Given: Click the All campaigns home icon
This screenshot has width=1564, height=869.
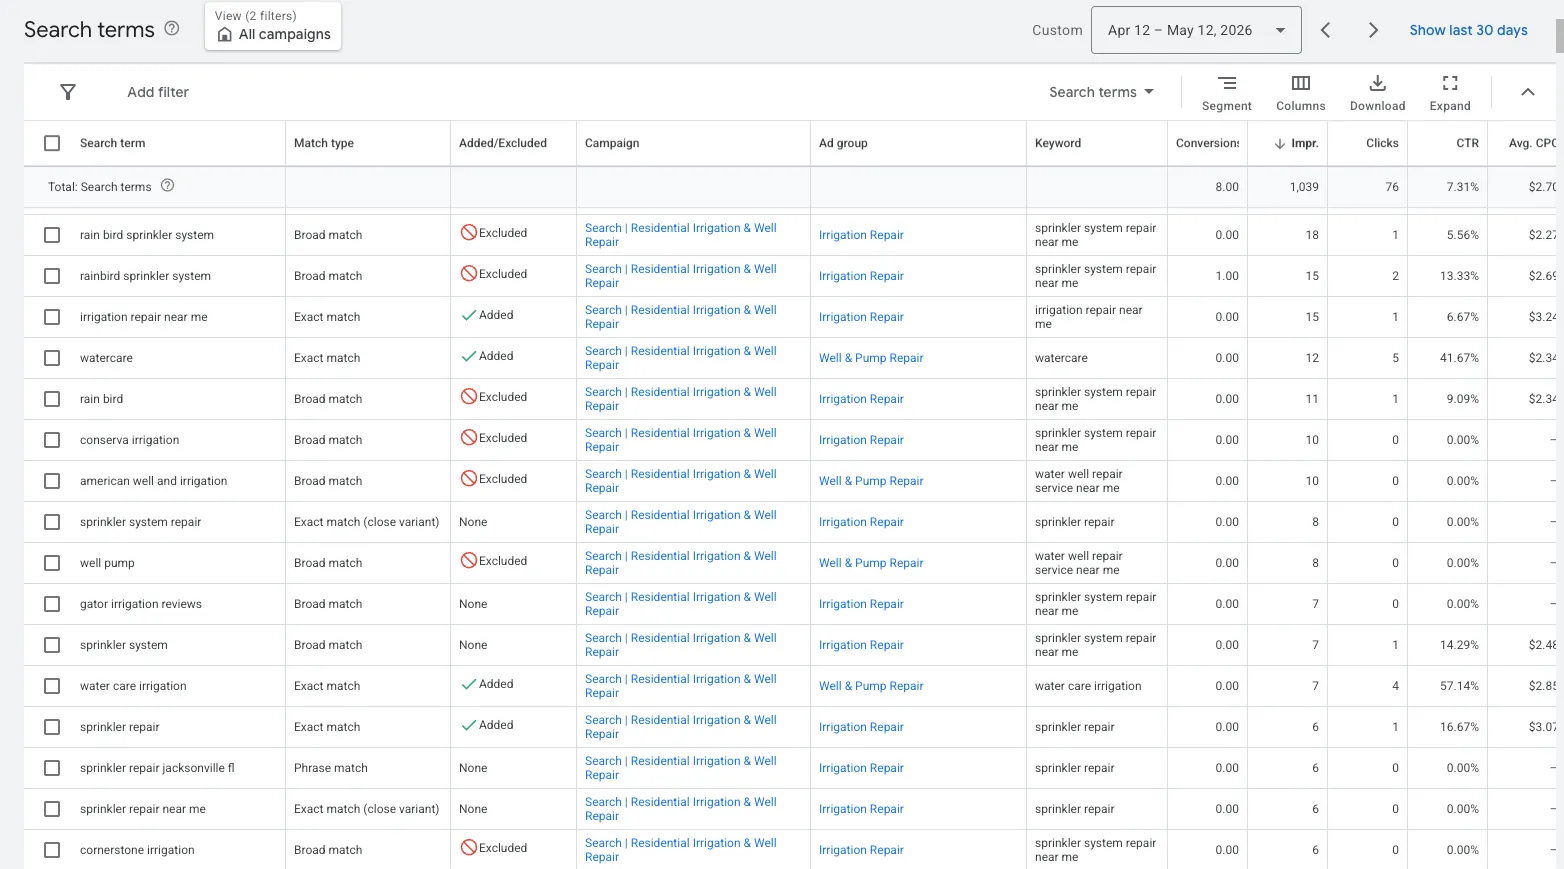Looking at the screenshot, I should (225, 34).
